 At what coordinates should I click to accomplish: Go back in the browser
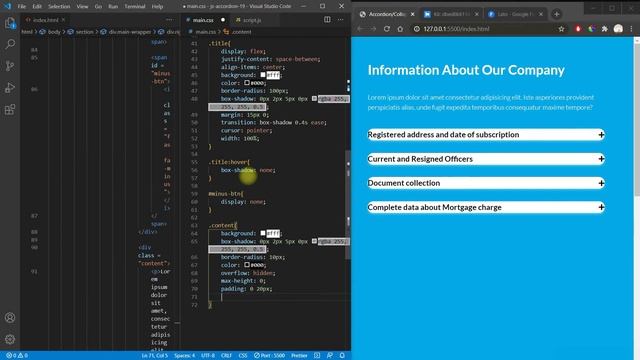pyautogui.click(x=360, y=29)
